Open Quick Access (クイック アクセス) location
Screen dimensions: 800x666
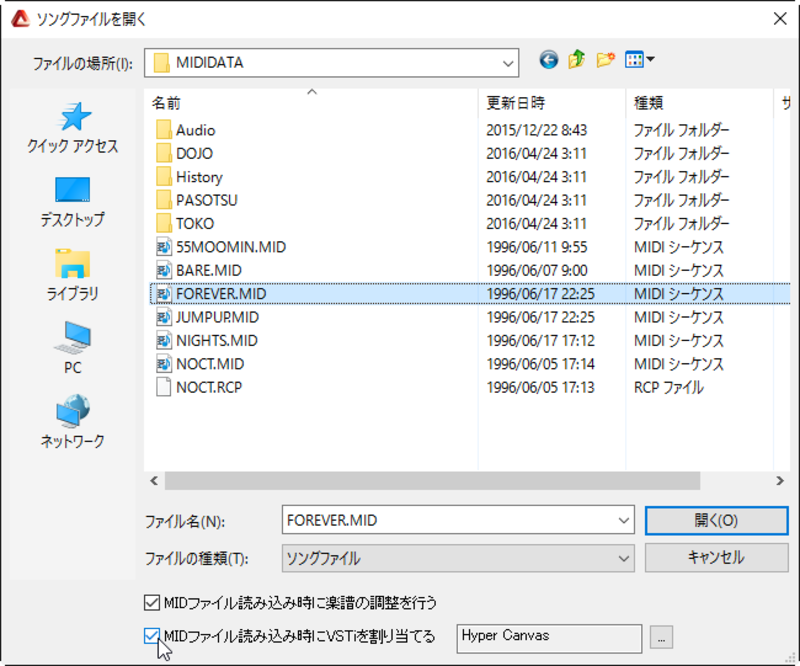[x=72, y=129]
